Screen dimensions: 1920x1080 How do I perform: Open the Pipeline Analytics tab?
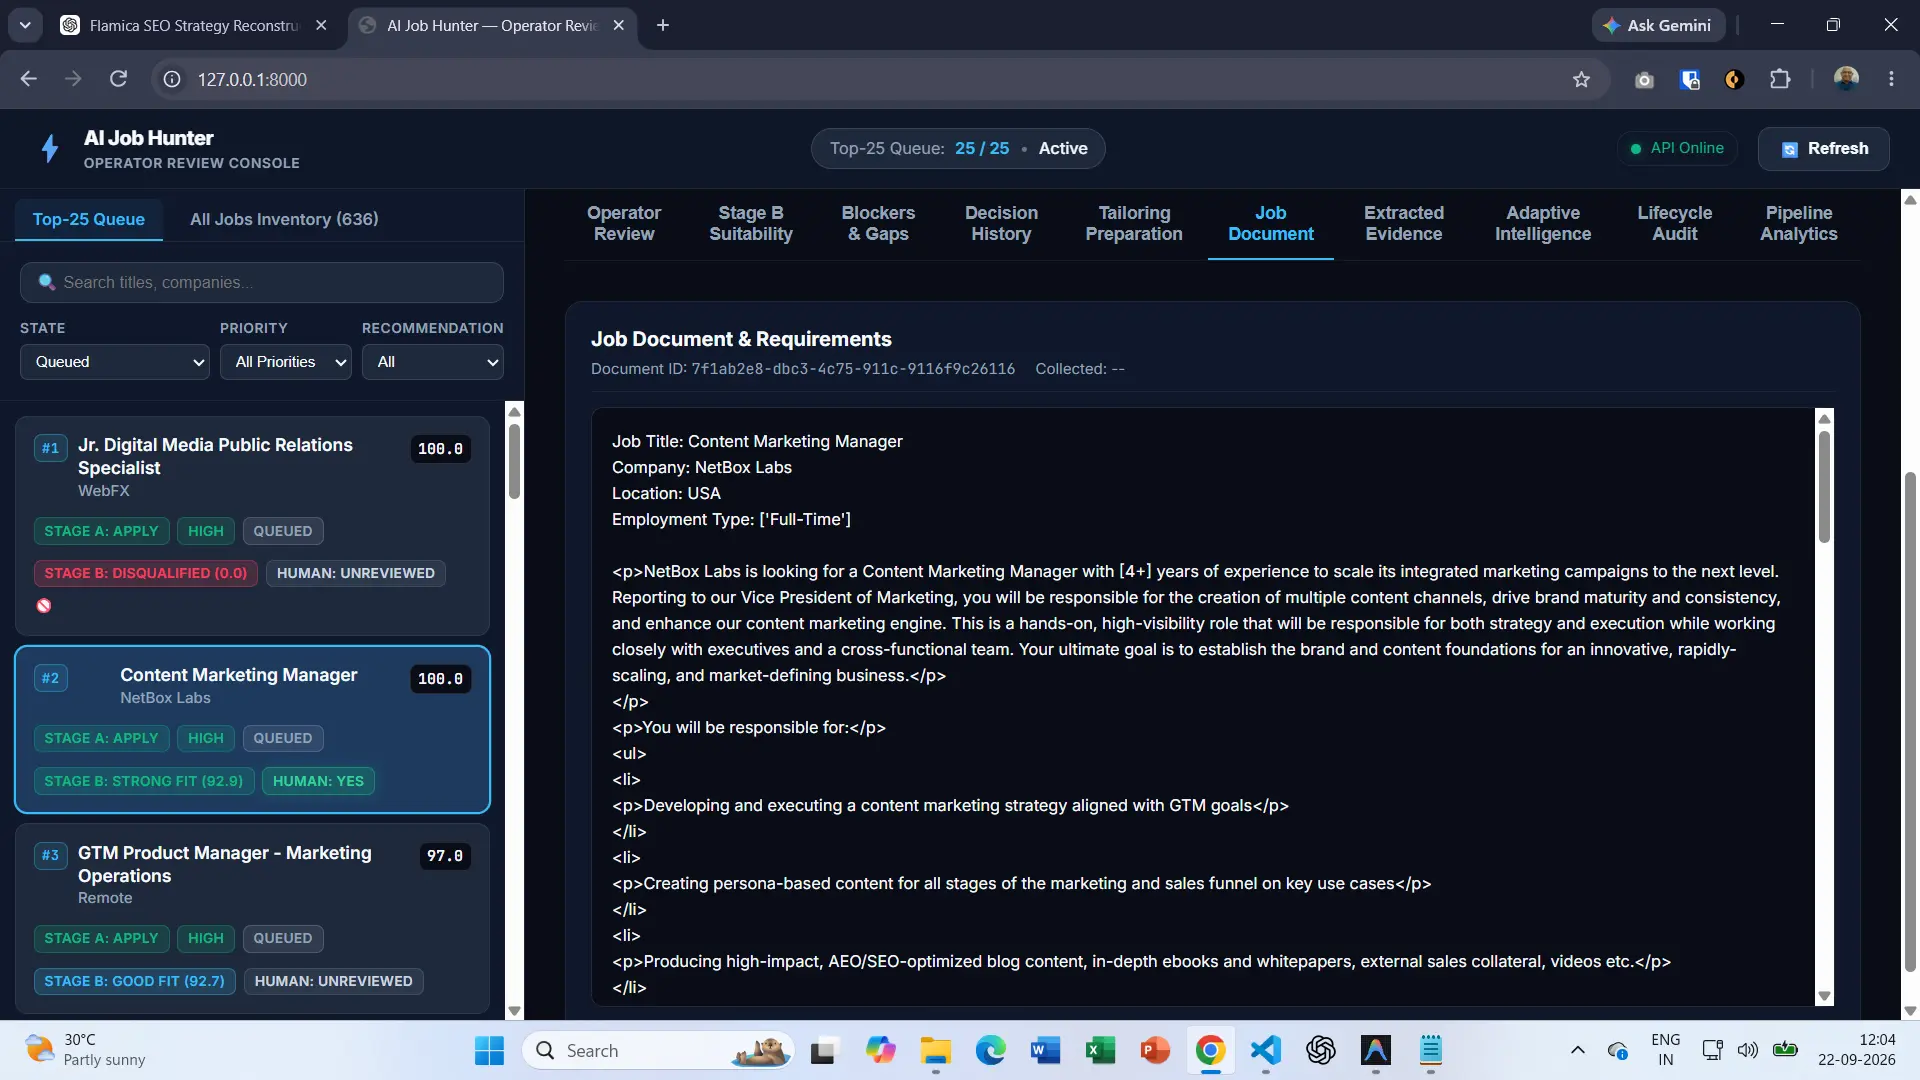coord(1799,223)
